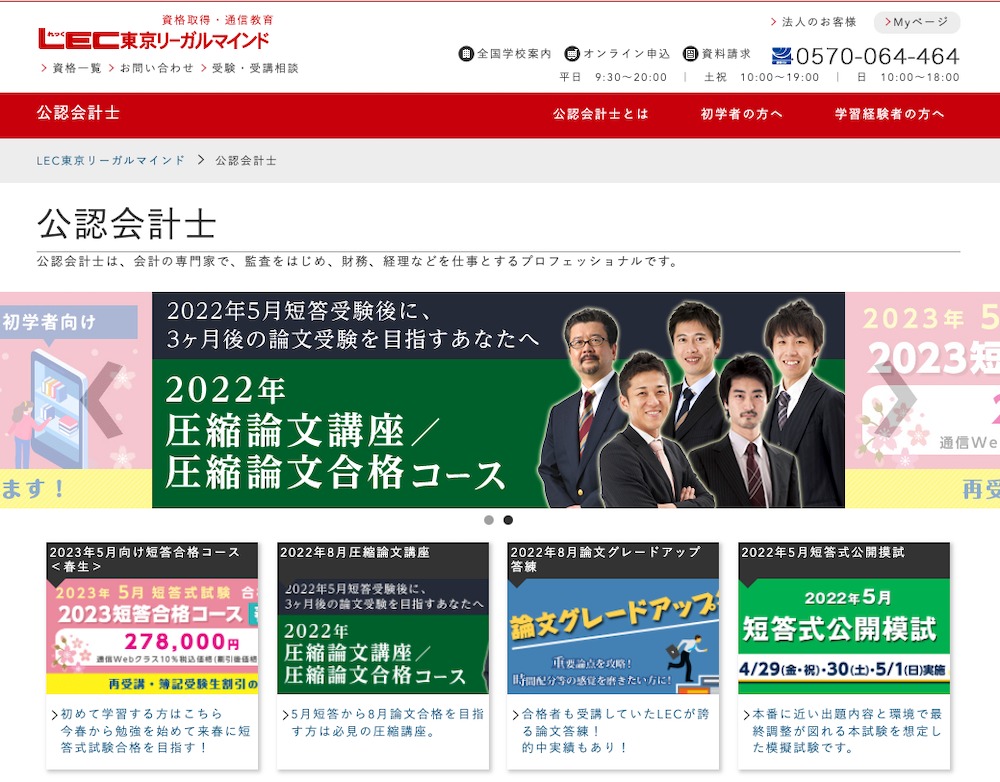Click the オンライン申込 cart icon
Image resolution: width=1000 pixels, height=782 pixels.
tap(572, 54)
